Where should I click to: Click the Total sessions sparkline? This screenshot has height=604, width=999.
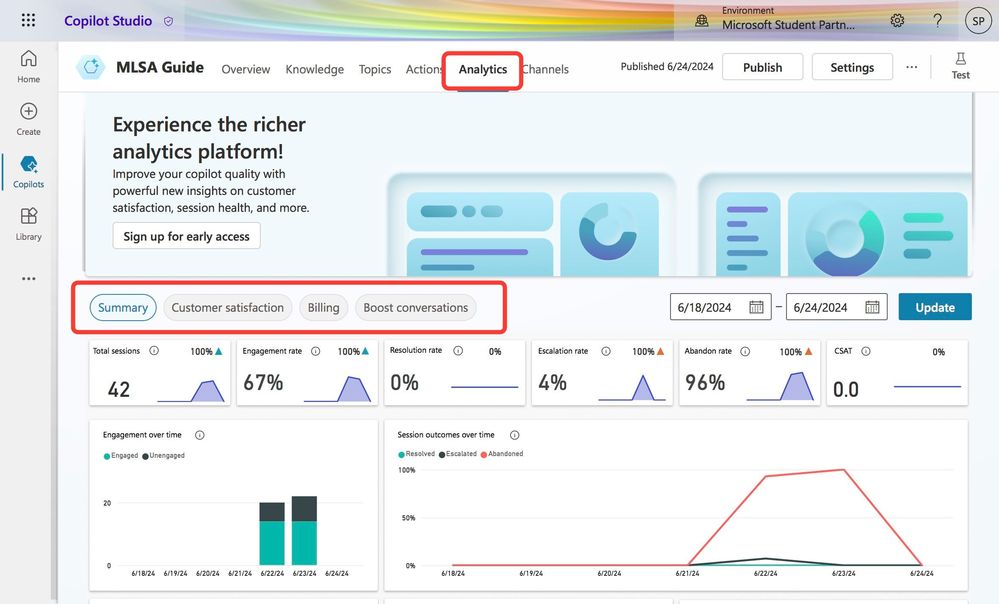point(190,391)
